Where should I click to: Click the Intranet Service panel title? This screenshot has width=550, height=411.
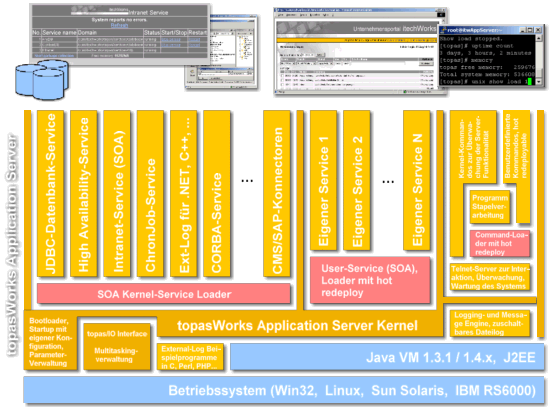point(148,13)
